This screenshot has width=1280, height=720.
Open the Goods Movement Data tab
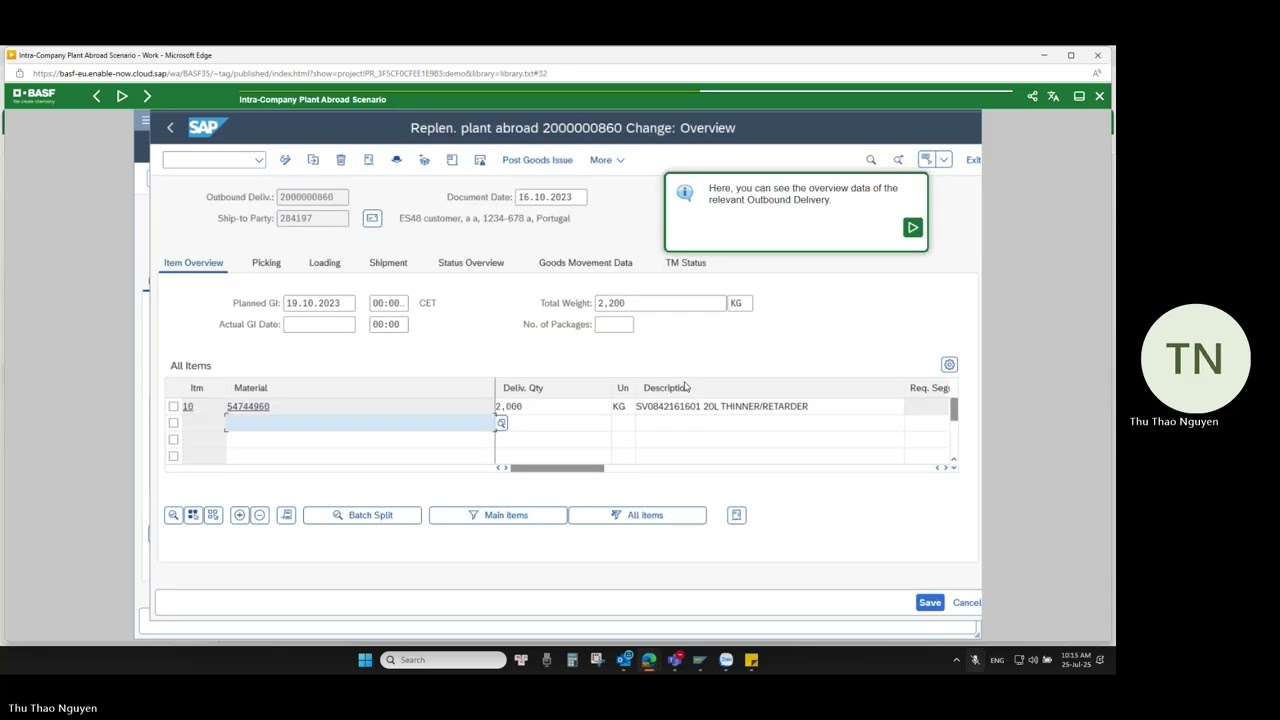[585, 263]
